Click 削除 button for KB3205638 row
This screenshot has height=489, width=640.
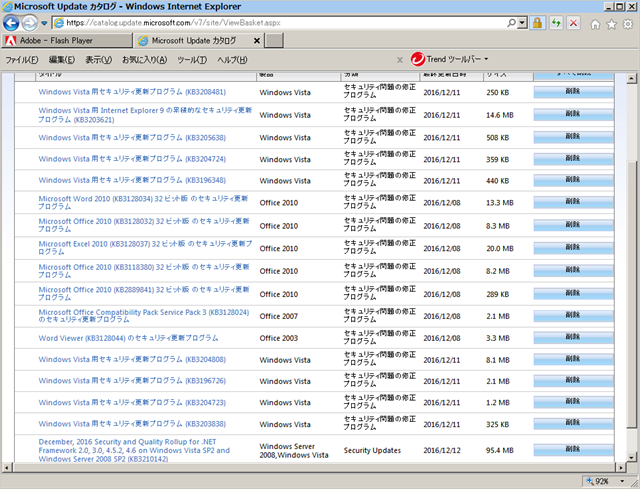point(573,137)
